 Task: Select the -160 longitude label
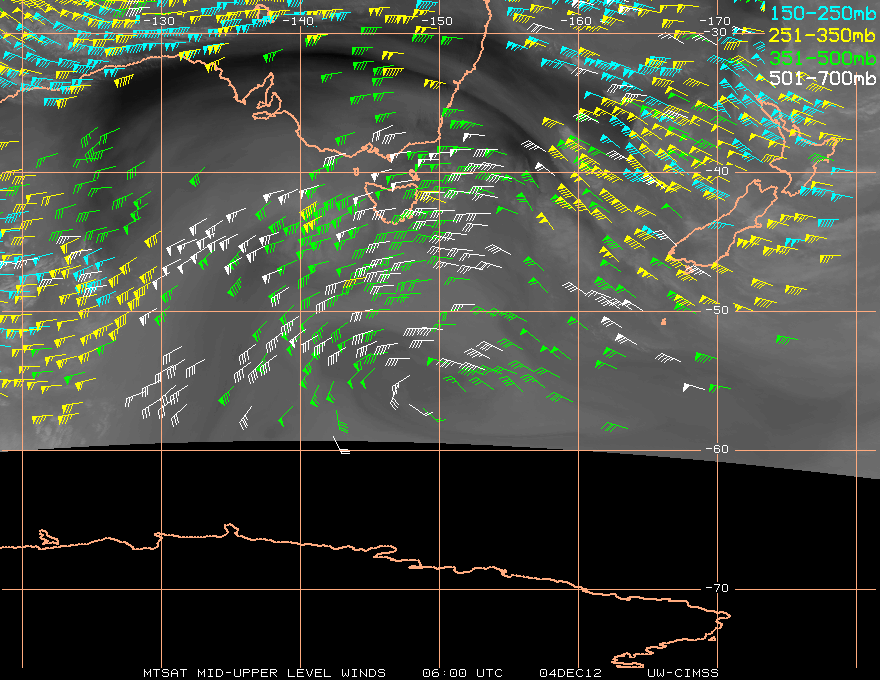point(576,21)
